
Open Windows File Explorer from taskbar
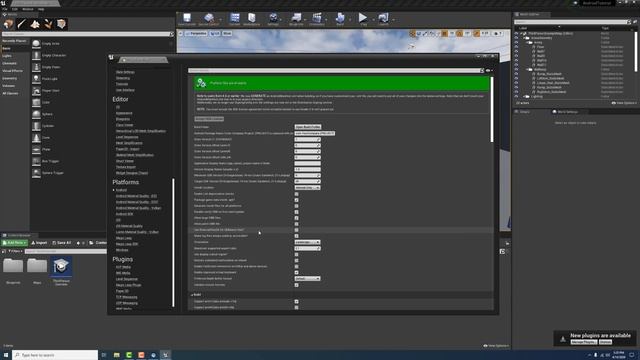point(117,355)
